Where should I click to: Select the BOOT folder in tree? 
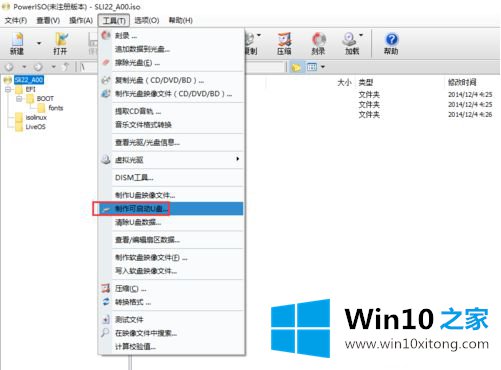(x=45, y=99)
